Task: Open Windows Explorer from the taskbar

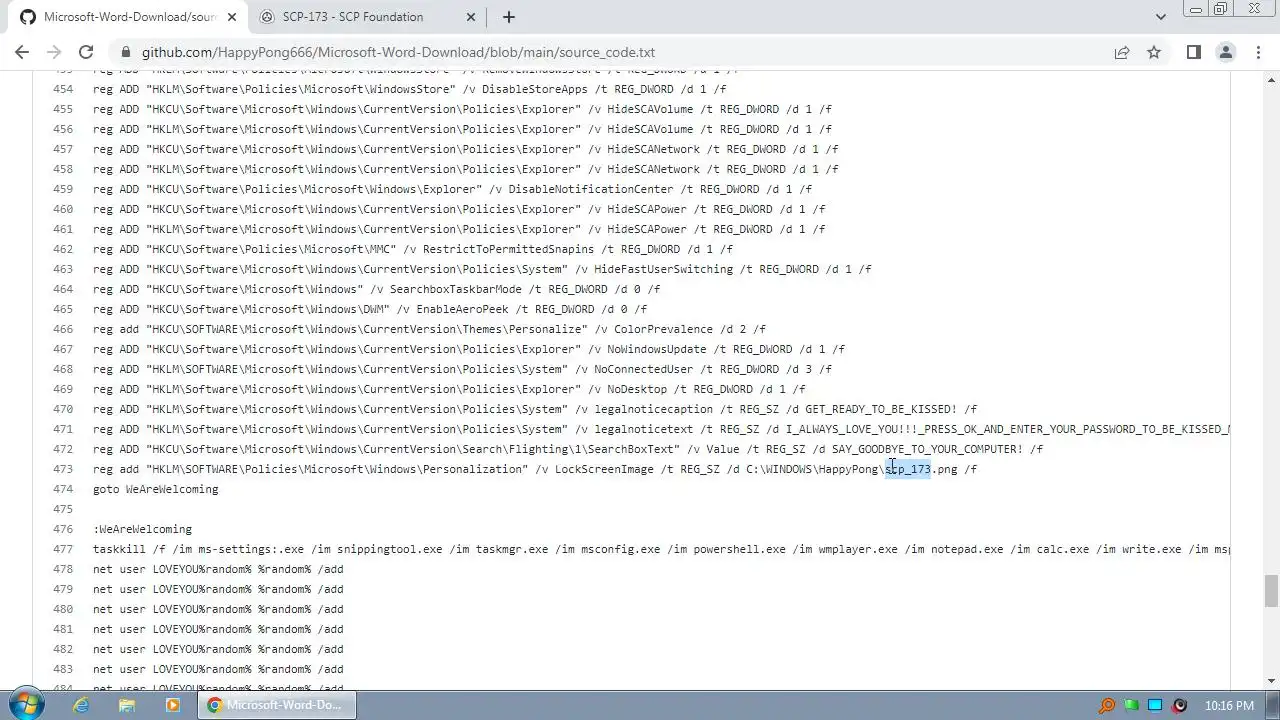Action: (x=127, y=705)
